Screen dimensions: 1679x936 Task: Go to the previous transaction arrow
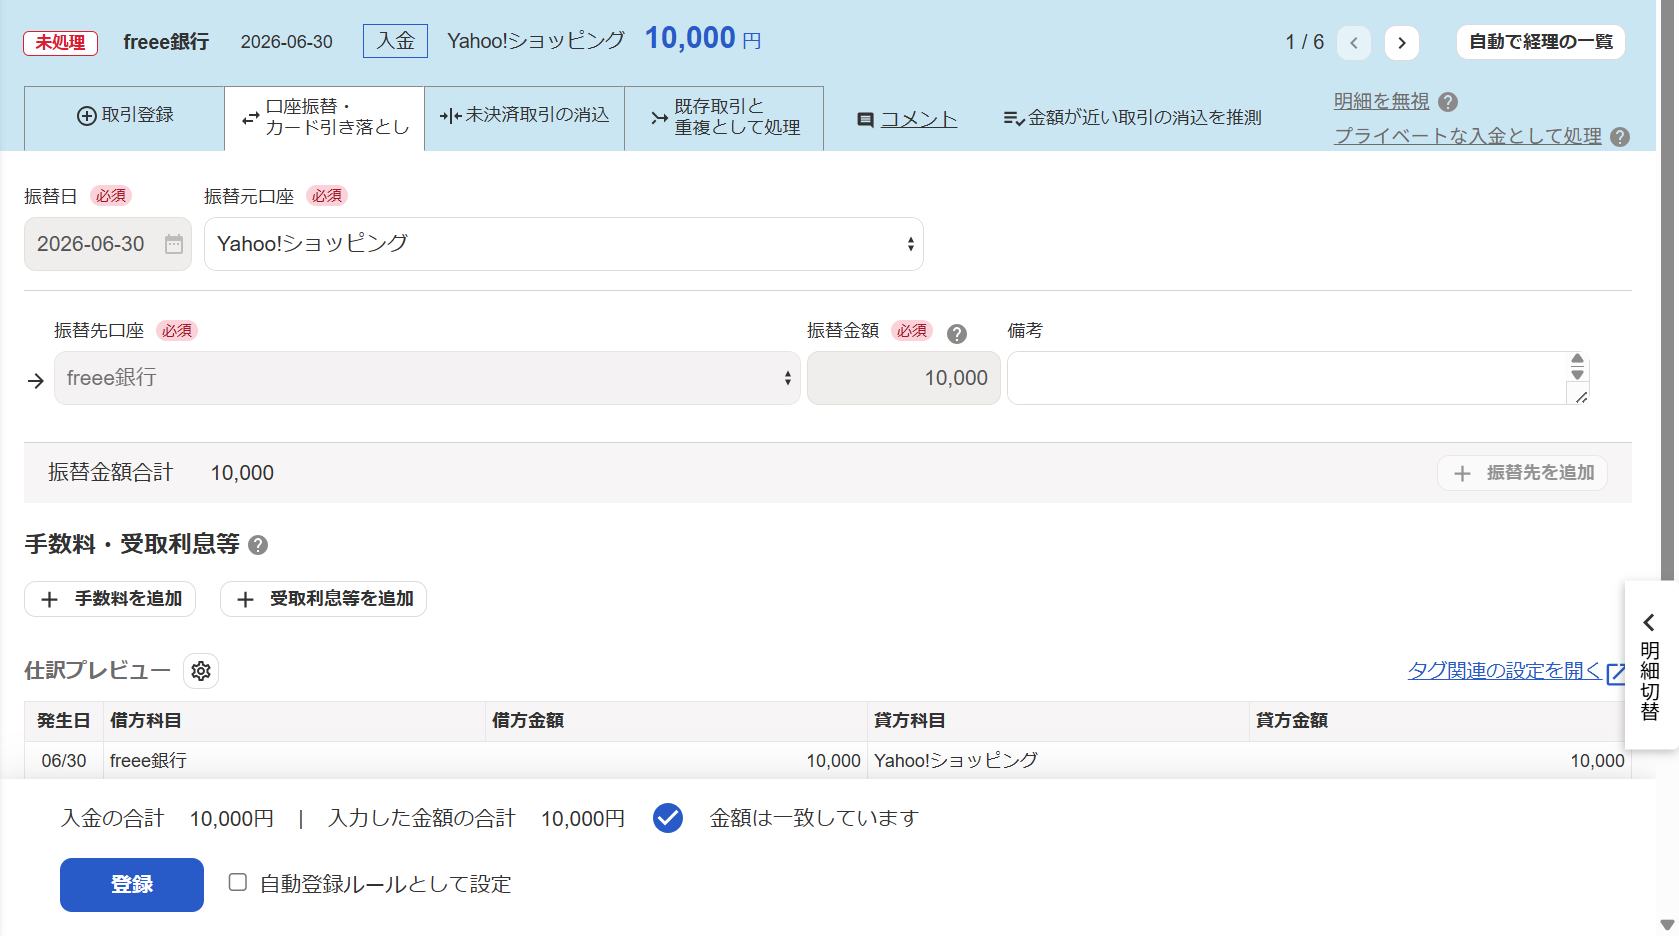[1354, 42]
